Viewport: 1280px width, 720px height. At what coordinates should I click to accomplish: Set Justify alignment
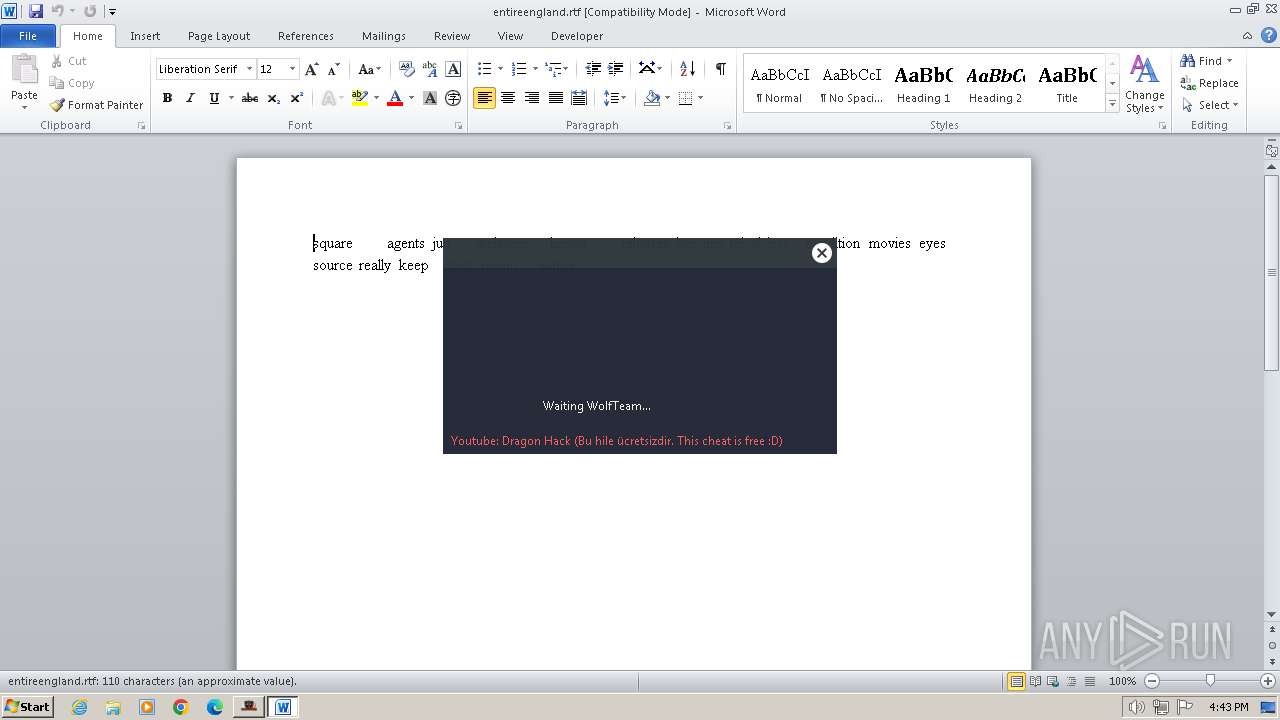click(555, 98)
